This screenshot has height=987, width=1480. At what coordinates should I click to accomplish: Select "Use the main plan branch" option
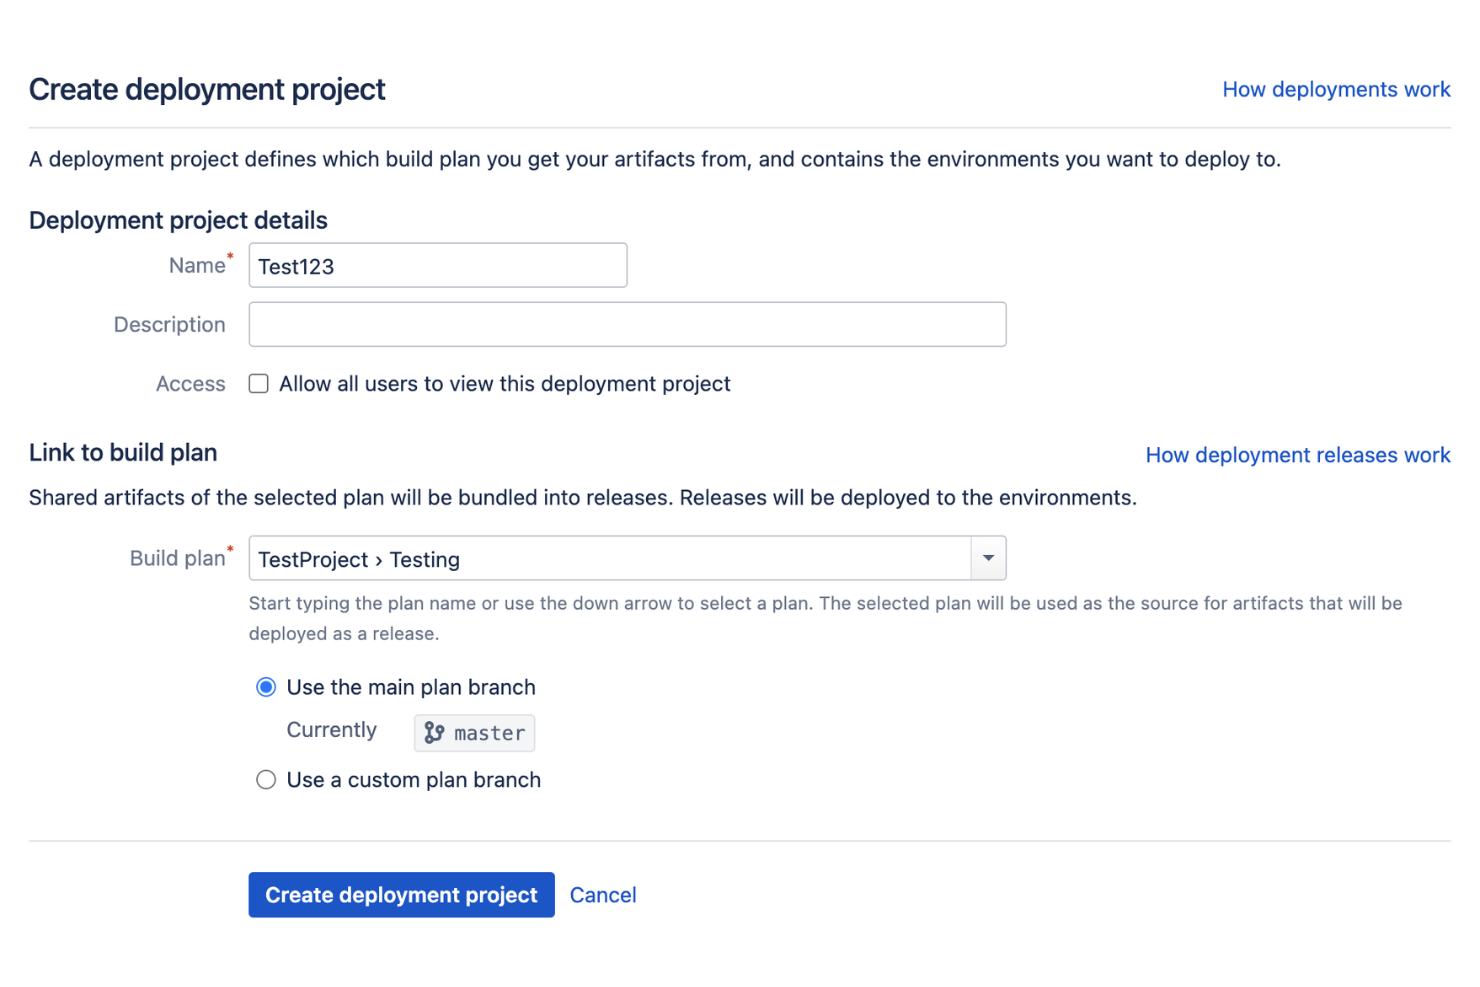(x=266, y=687)
